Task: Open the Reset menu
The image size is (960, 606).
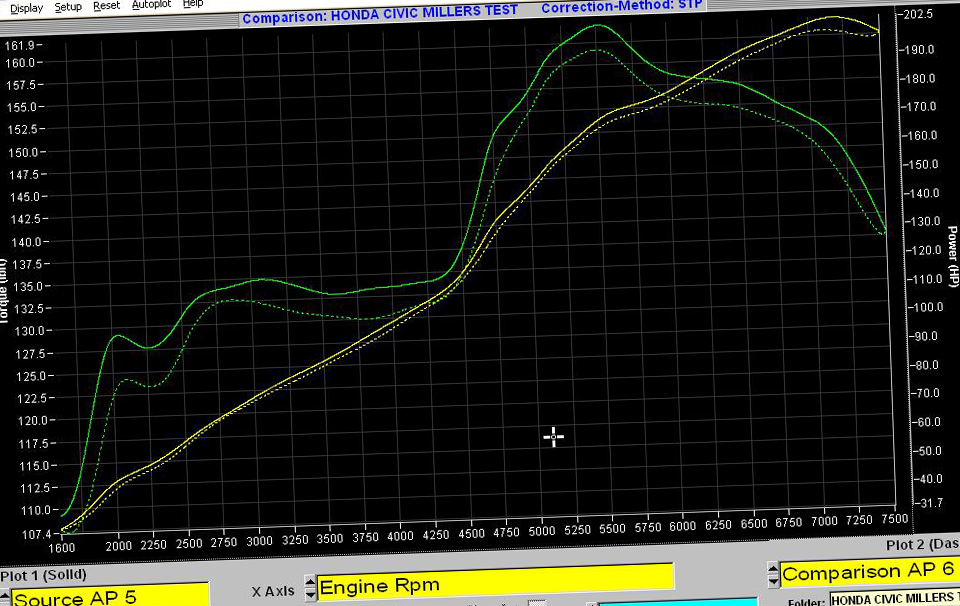Action: click(x=107, y=6)
